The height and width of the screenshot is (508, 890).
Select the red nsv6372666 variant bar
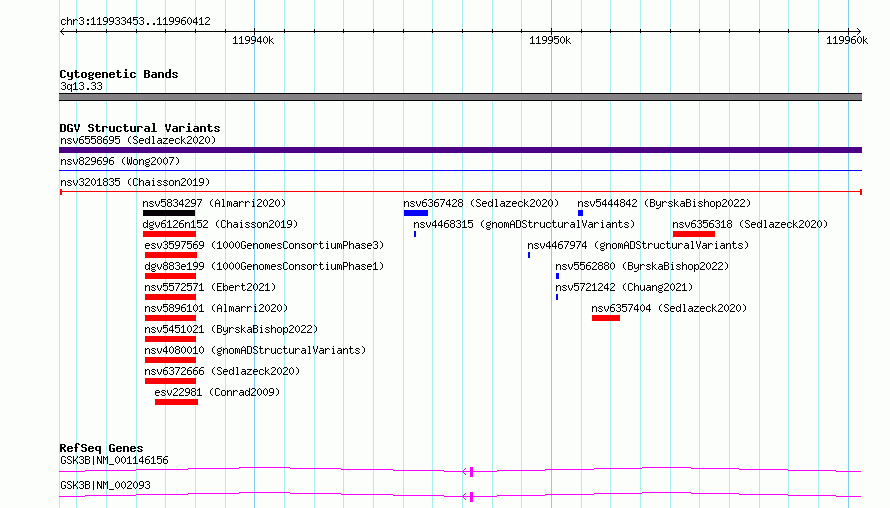(170, 381)
